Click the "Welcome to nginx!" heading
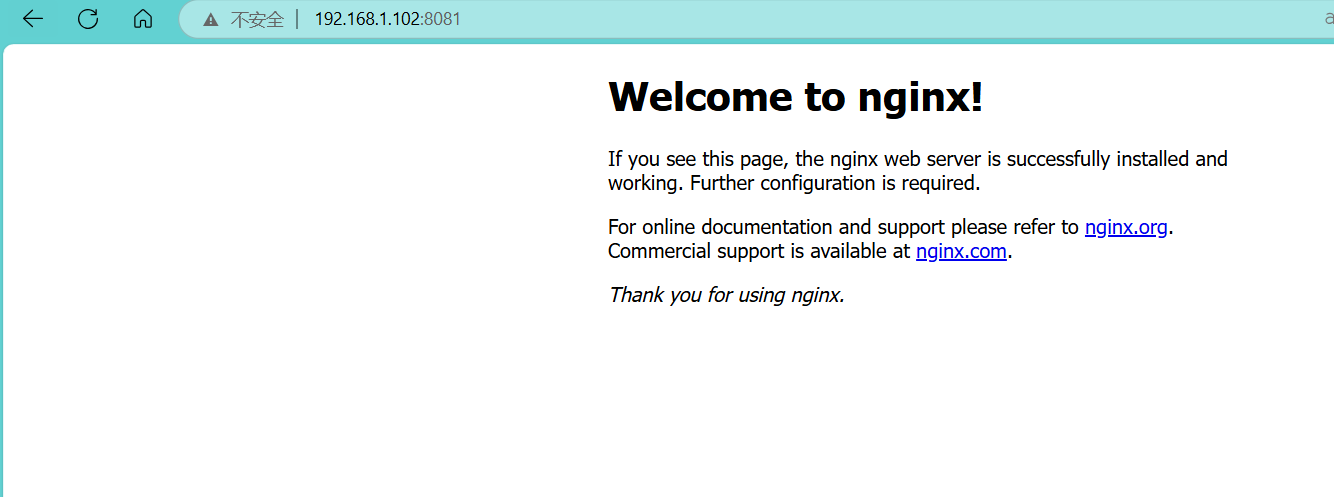The width and height of the screenshot is (1334, 497). click(796, 97)
